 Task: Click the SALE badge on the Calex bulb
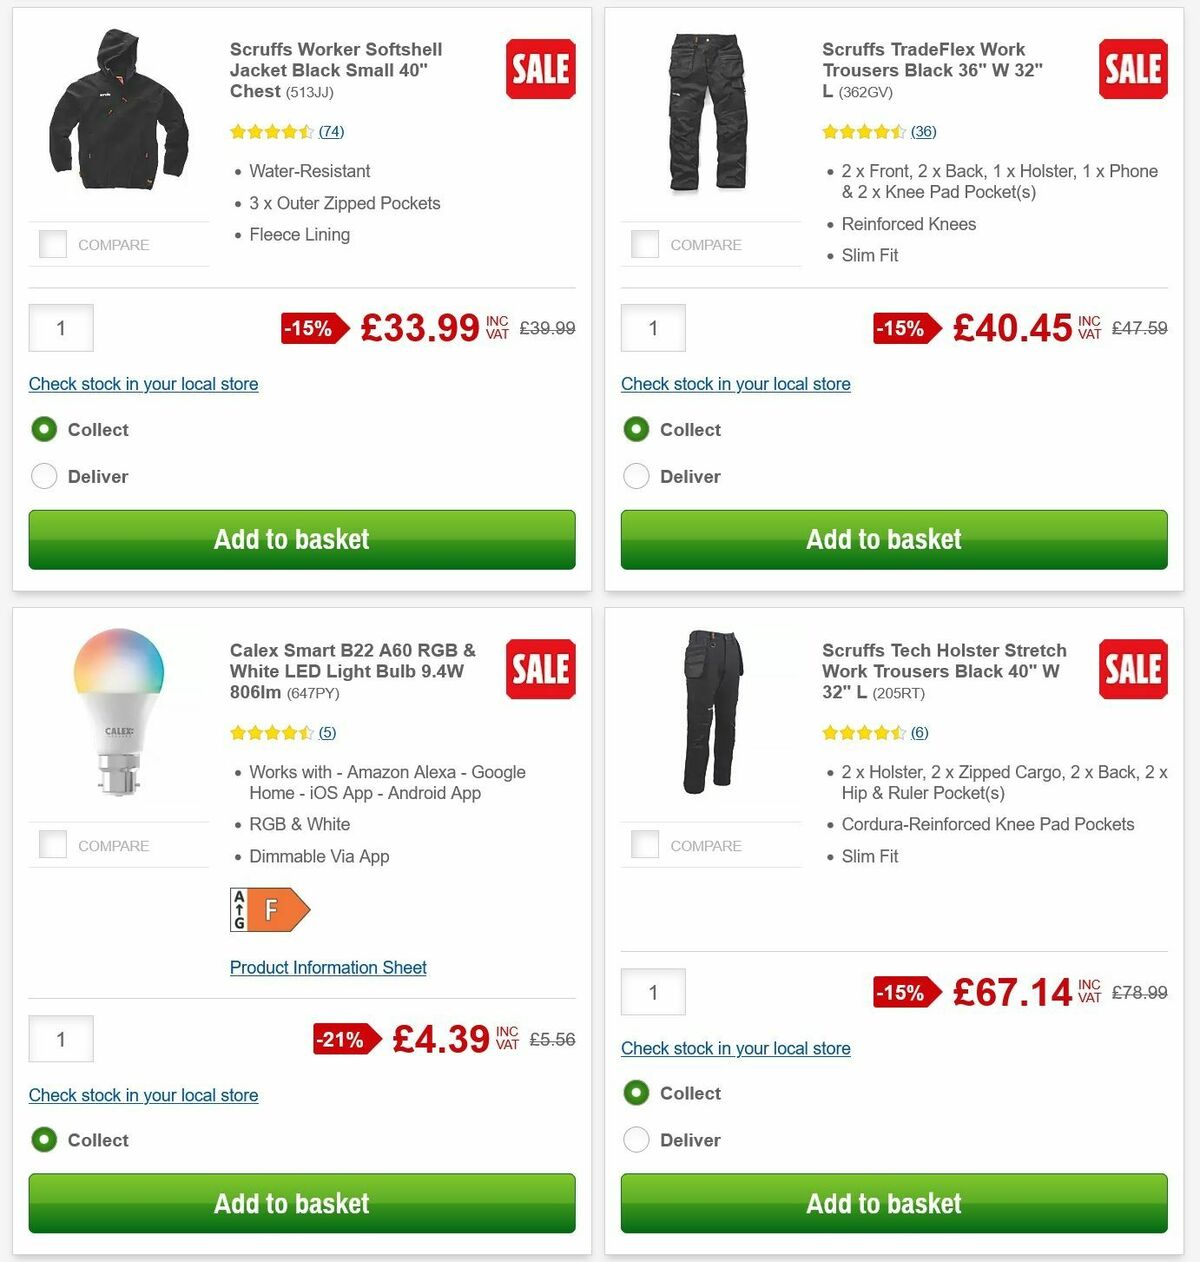540,669
